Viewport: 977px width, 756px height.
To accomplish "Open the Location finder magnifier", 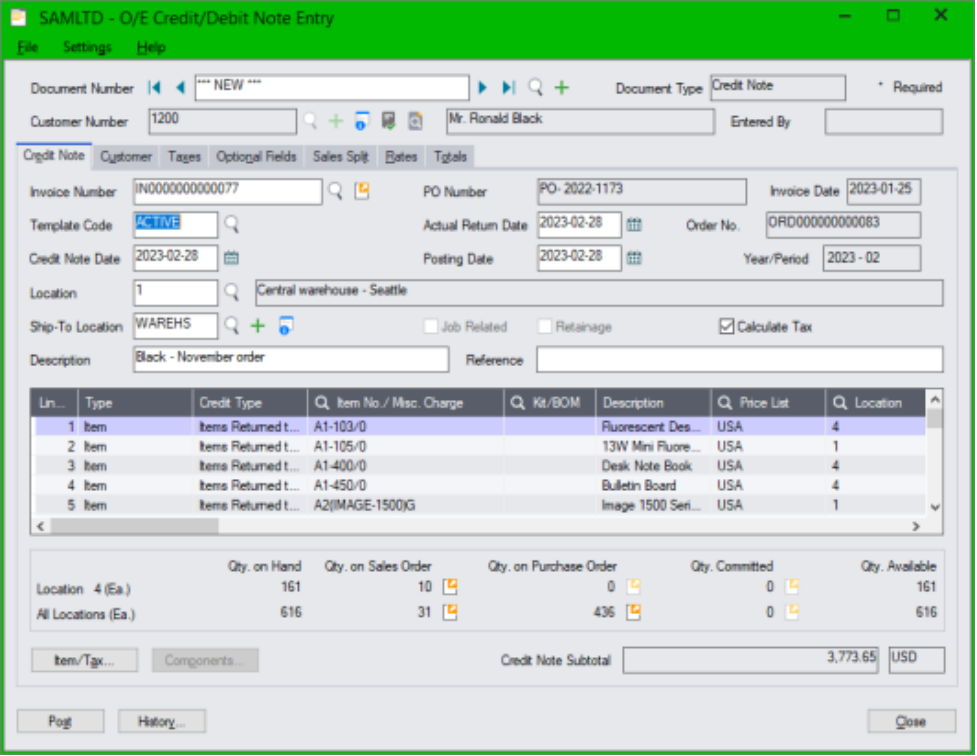I will pyautogui.click(x=232, y=292).
